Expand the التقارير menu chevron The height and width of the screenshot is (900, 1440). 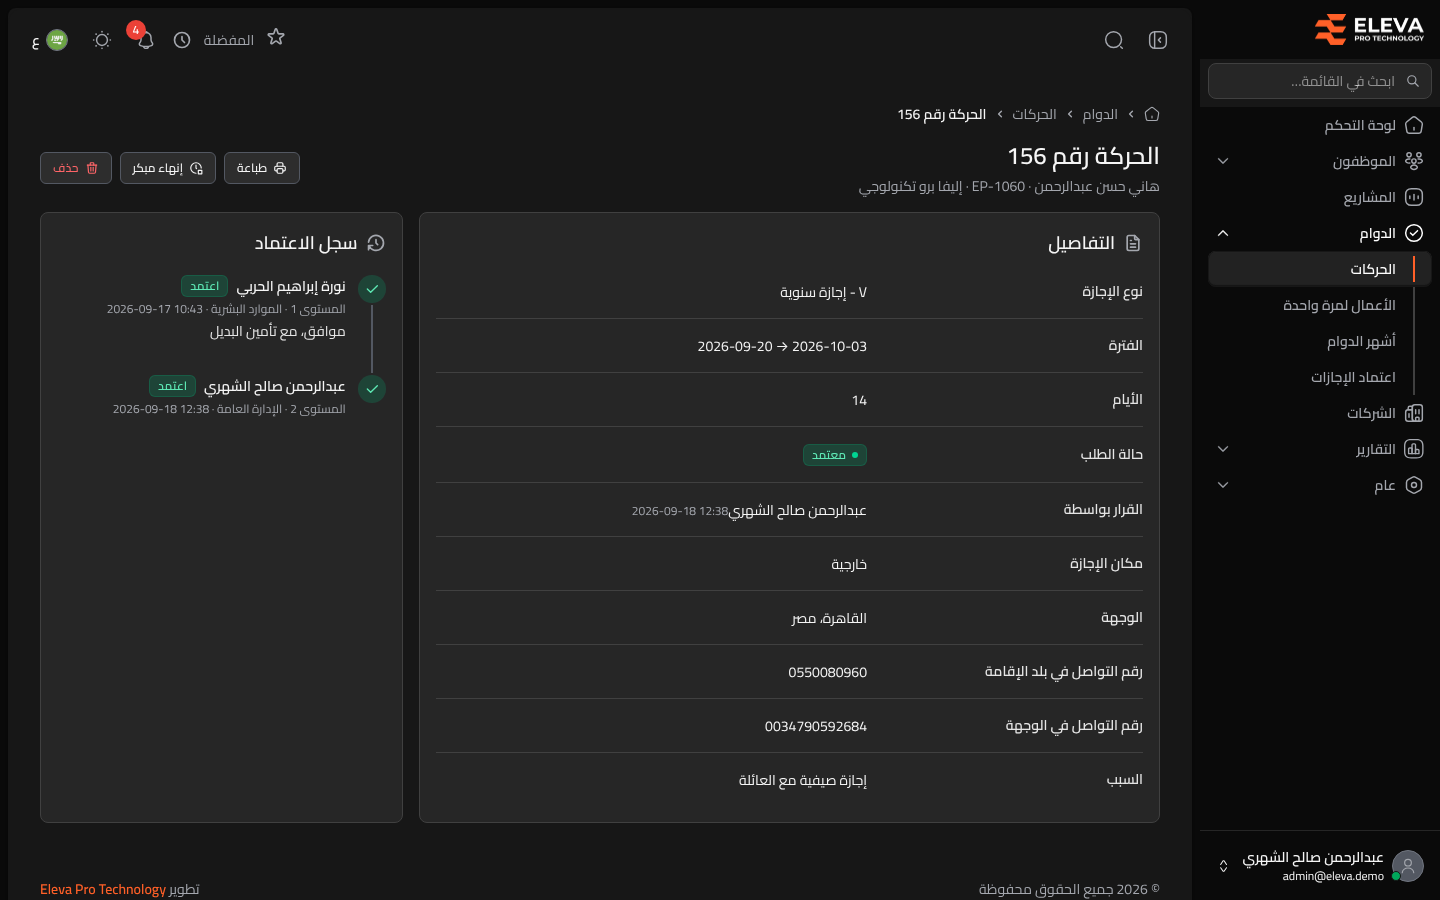click(x=1223, y=449)
